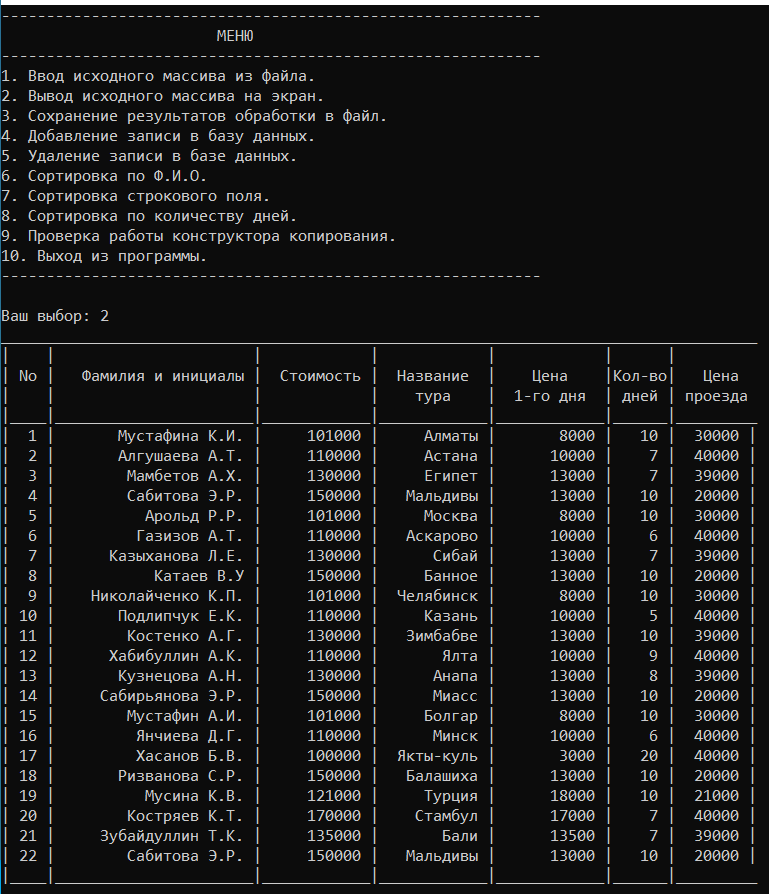The height and width of the screenshot is (894, 769).
Task: Click tour name 'Алматы'
Action: [451, 436]
